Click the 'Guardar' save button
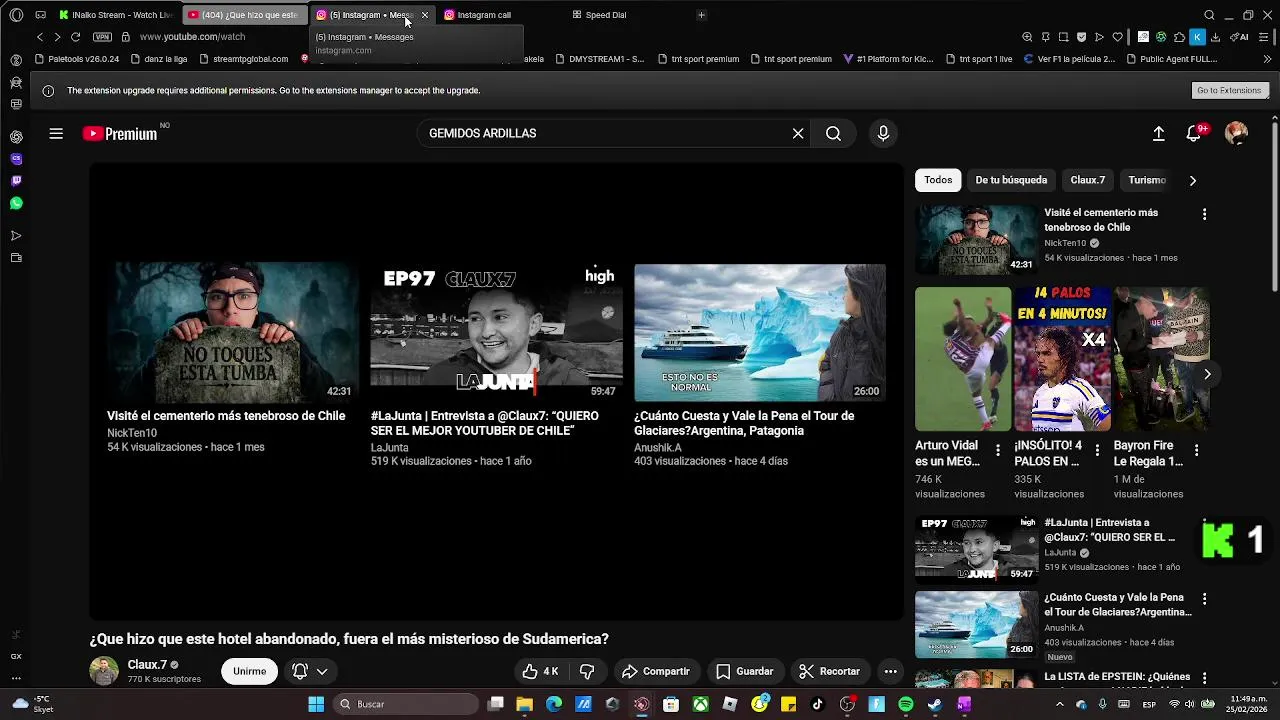 coord(744,671)
